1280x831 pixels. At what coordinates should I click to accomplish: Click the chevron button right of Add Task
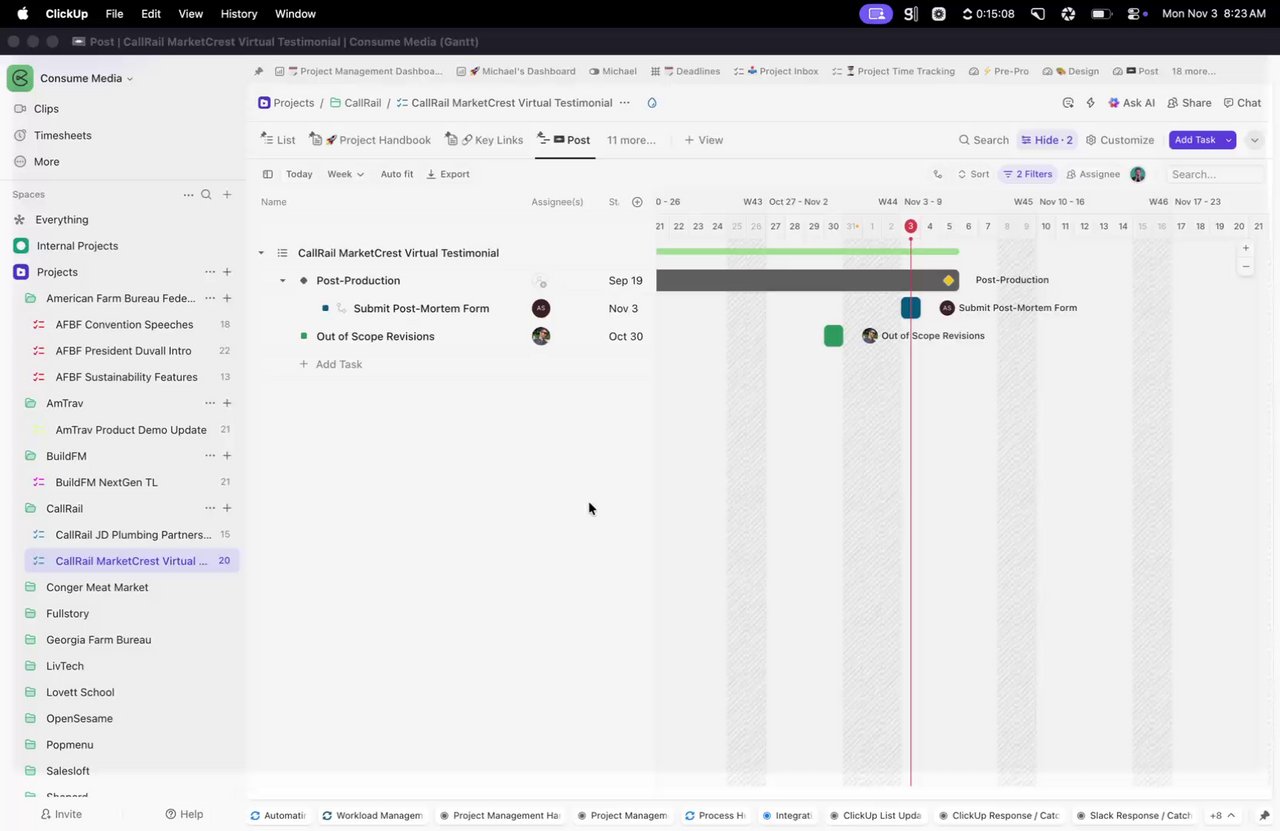point(1254,140)
